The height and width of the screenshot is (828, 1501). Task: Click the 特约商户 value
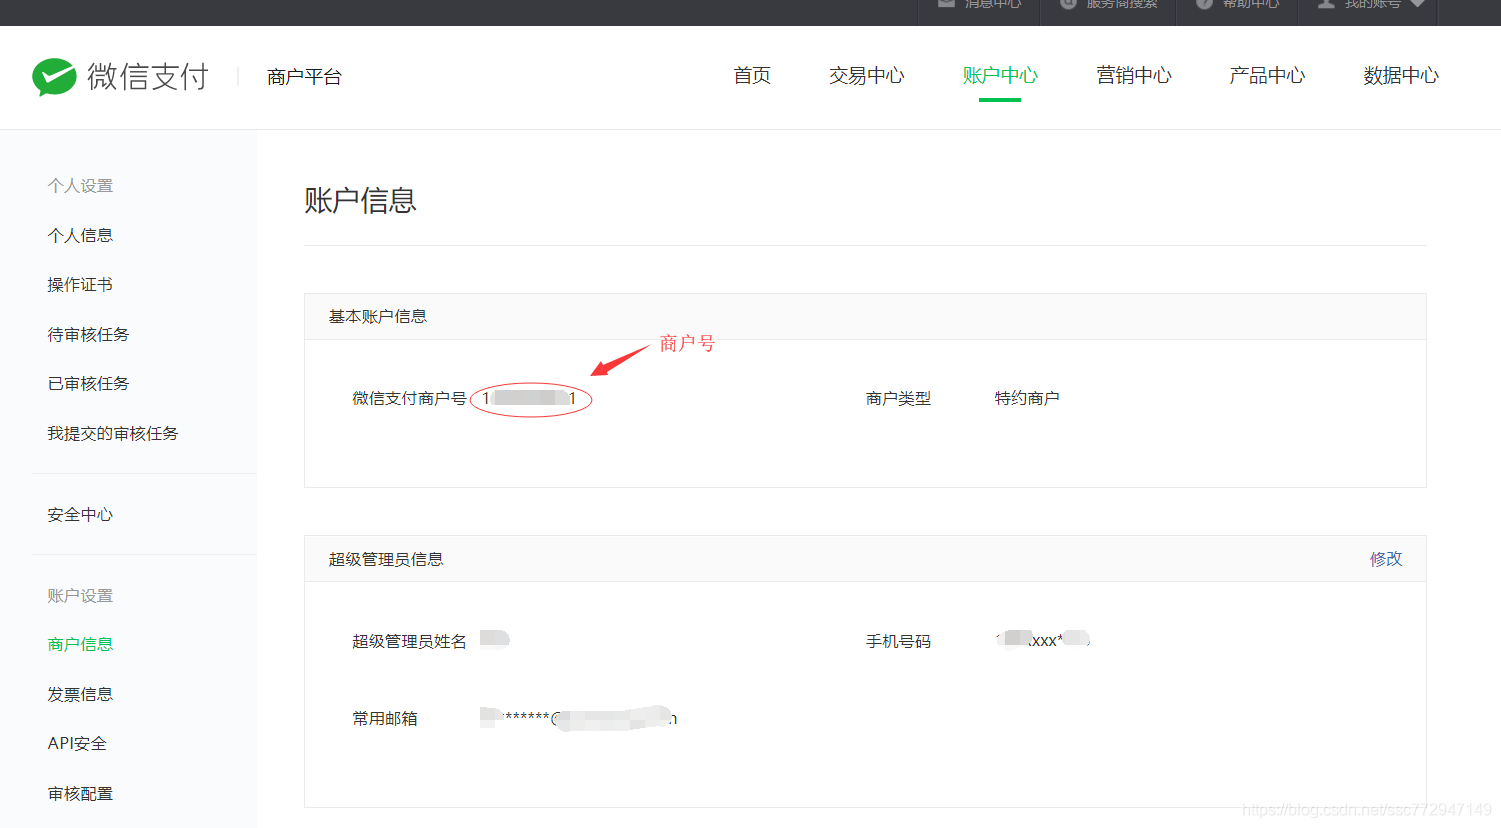pos(1027,398)
